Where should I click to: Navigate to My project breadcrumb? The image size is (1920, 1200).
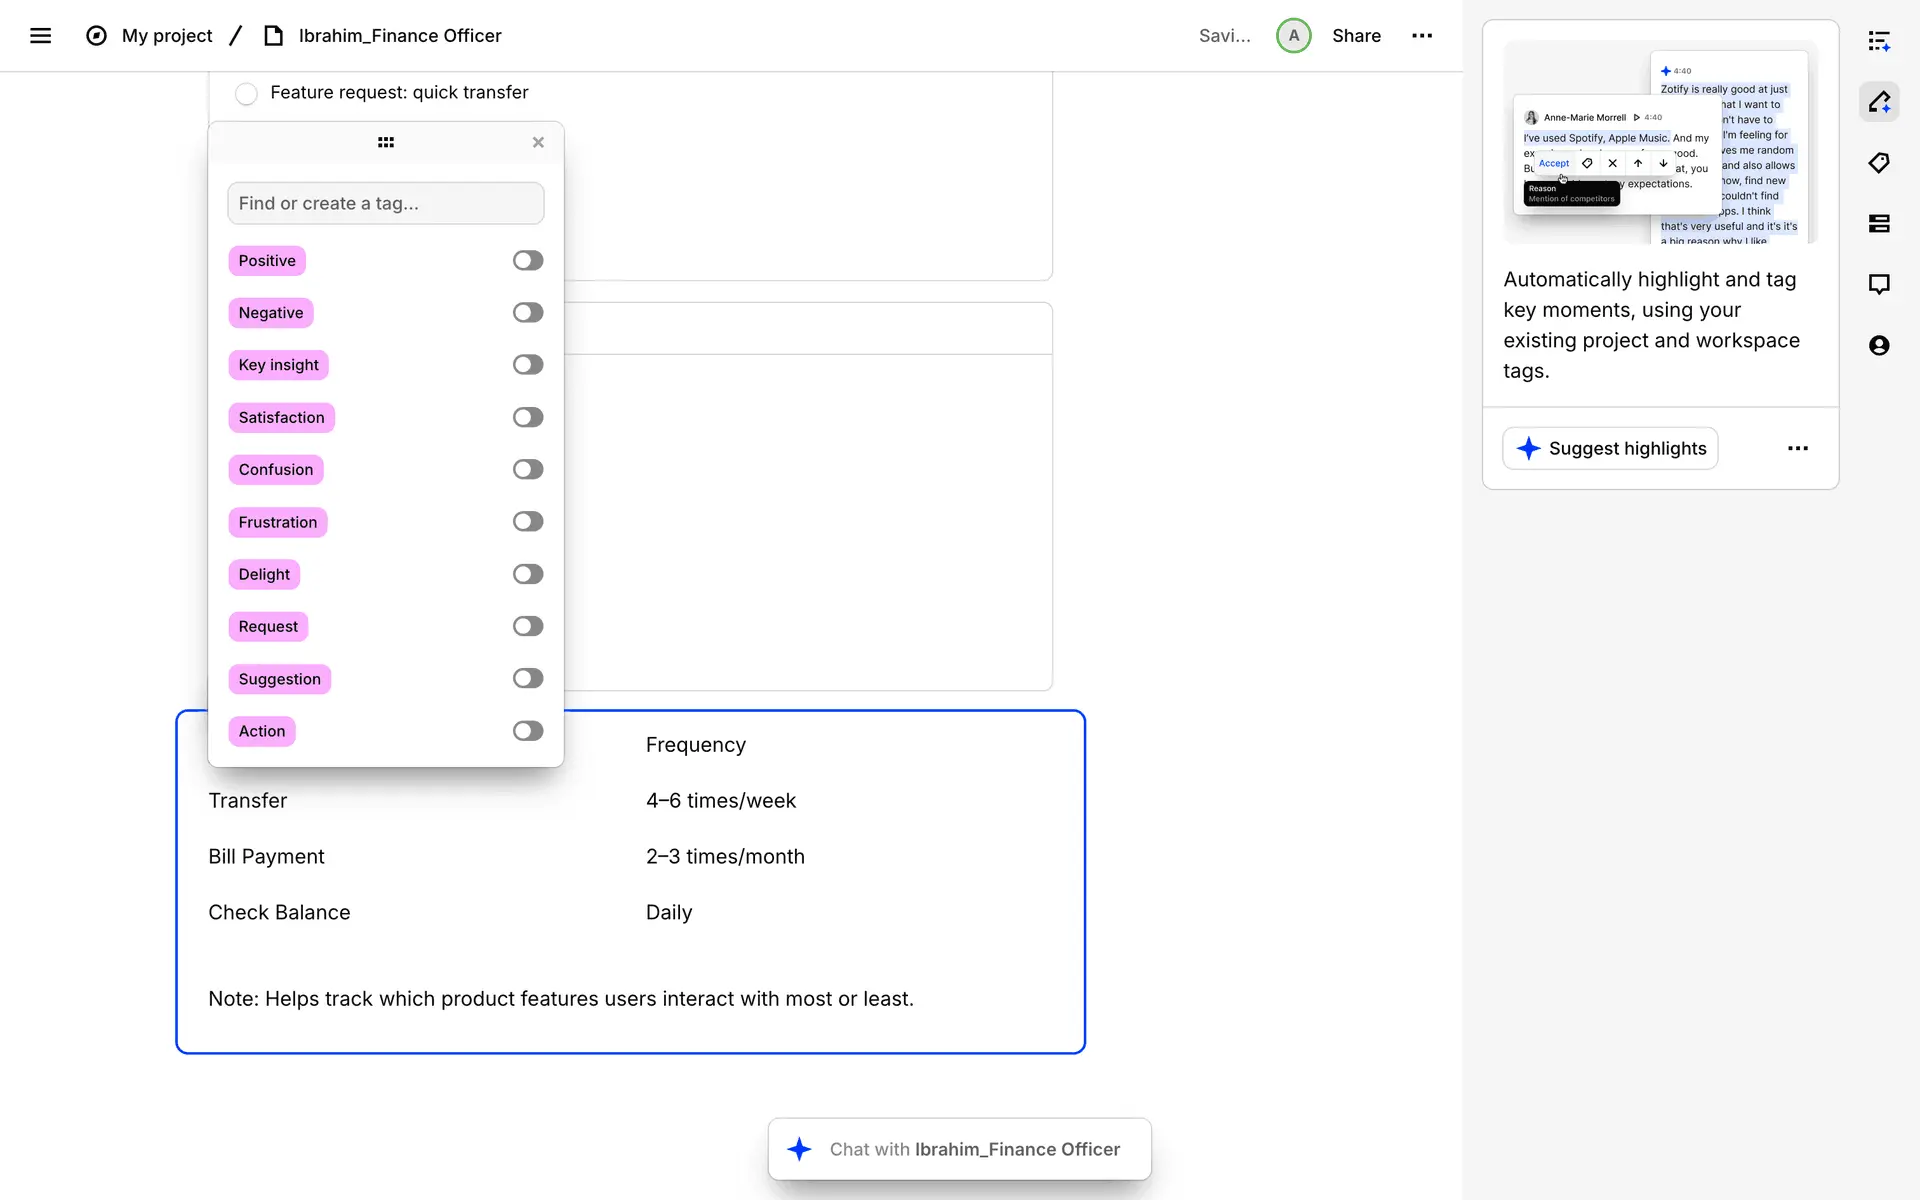pyautogui.click(x=166, y=36)
